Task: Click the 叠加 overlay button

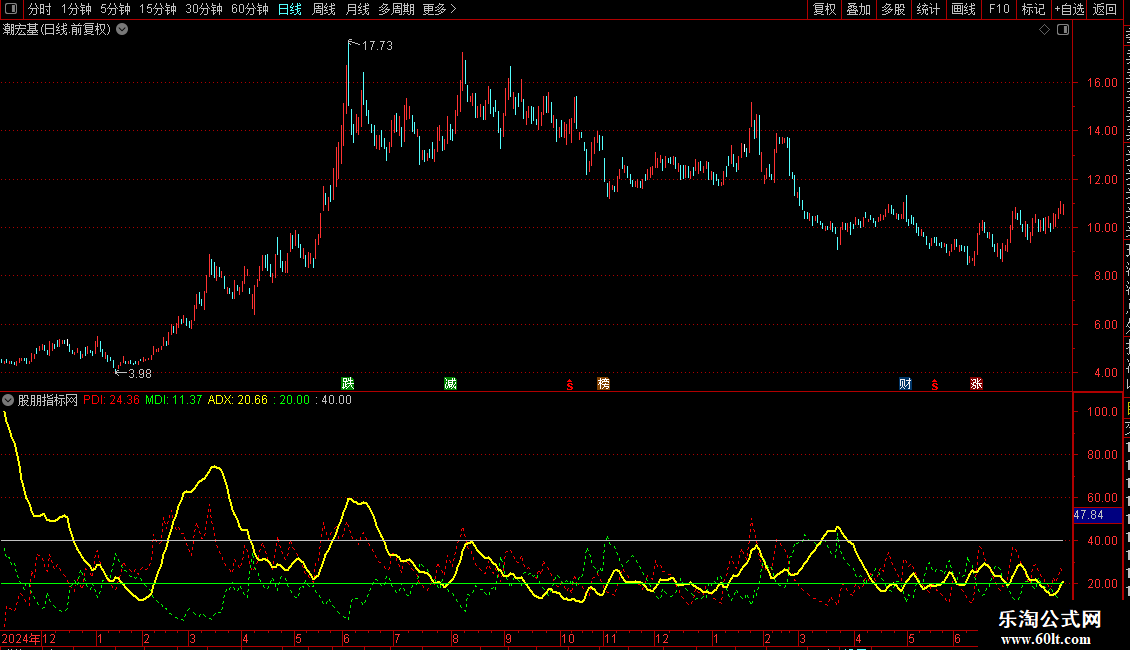Action: 859,9
